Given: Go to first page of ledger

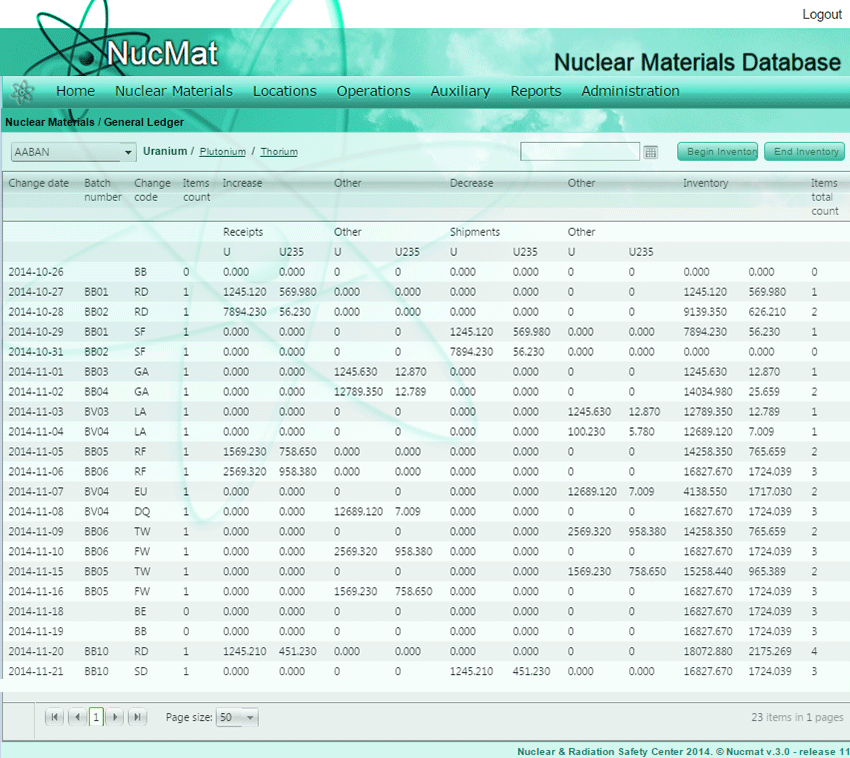Looking at the screenshot, I should pos(55,717).
